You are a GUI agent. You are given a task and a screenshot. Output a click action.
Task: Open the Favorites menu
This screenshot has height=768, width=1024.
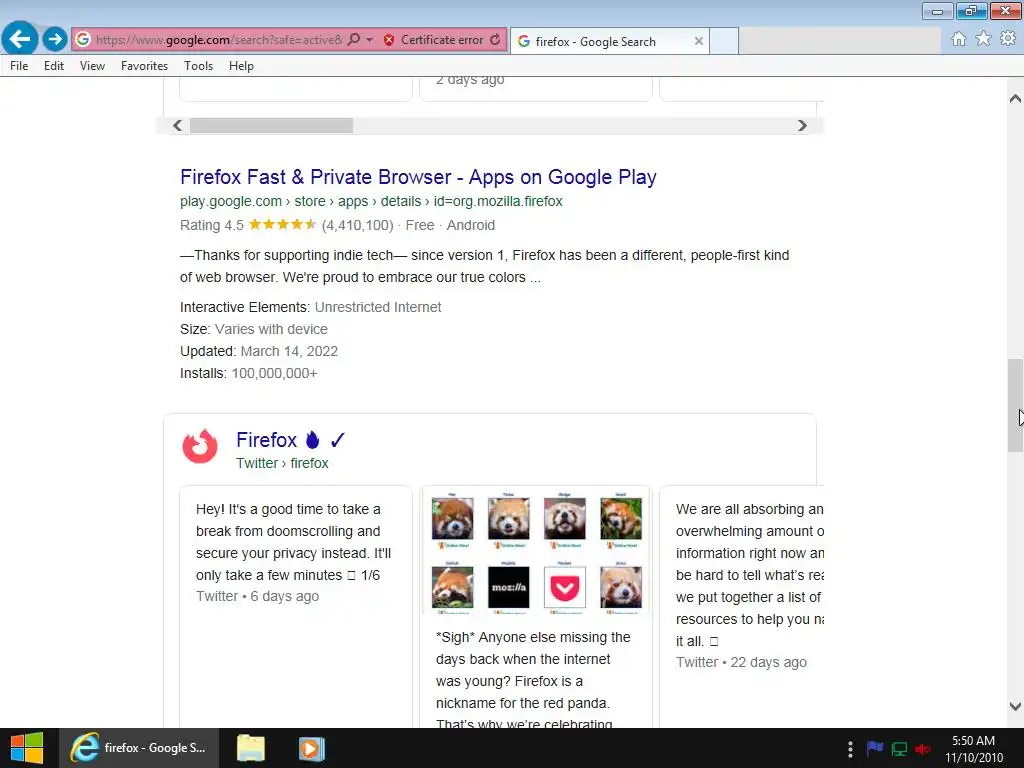(144, 66)
